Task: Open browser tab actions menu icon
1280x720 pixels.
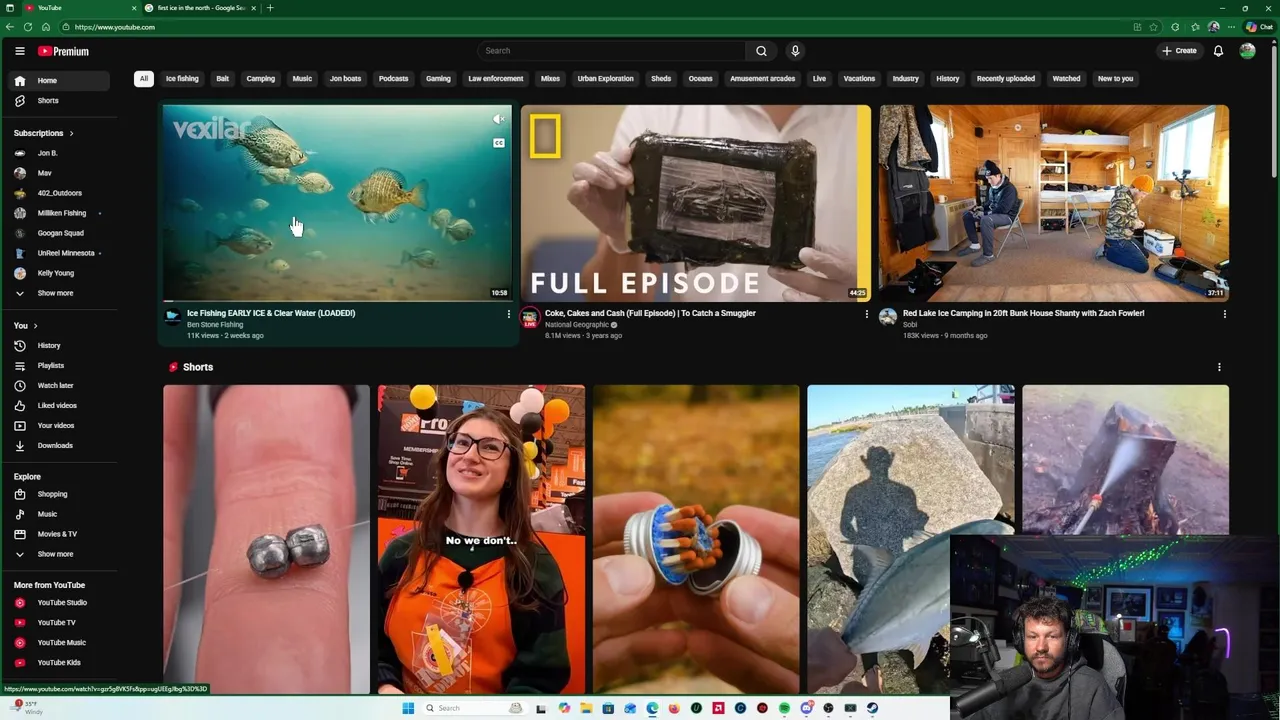Action: click(x=10, y=8)
